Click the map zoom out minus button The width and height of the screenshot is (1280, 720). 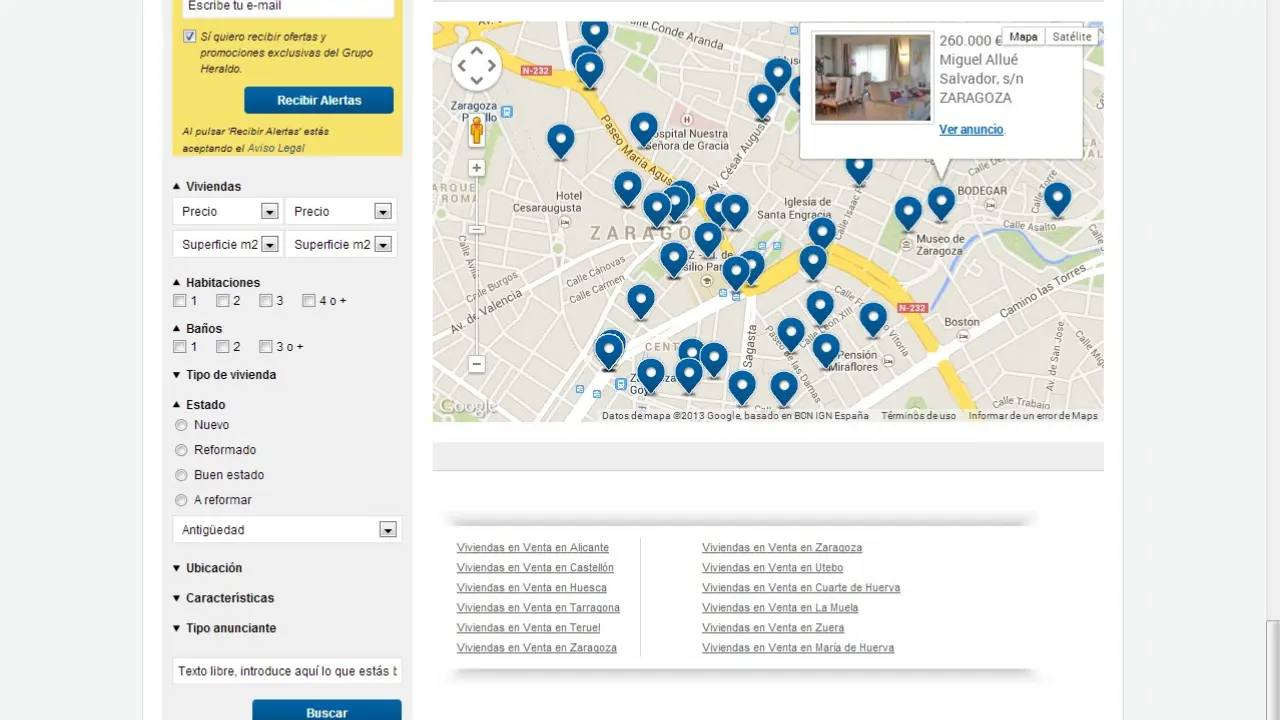click(x=477, y=365)
